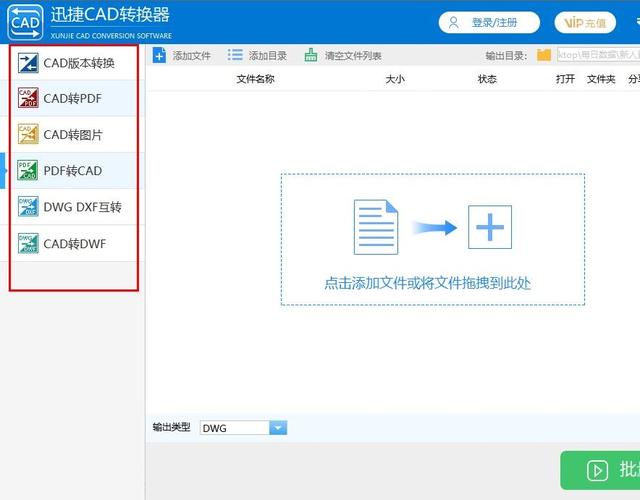Screen dimensions: 640x500
Task: Click the 文件夹 column header
Action: coord(601,79)
